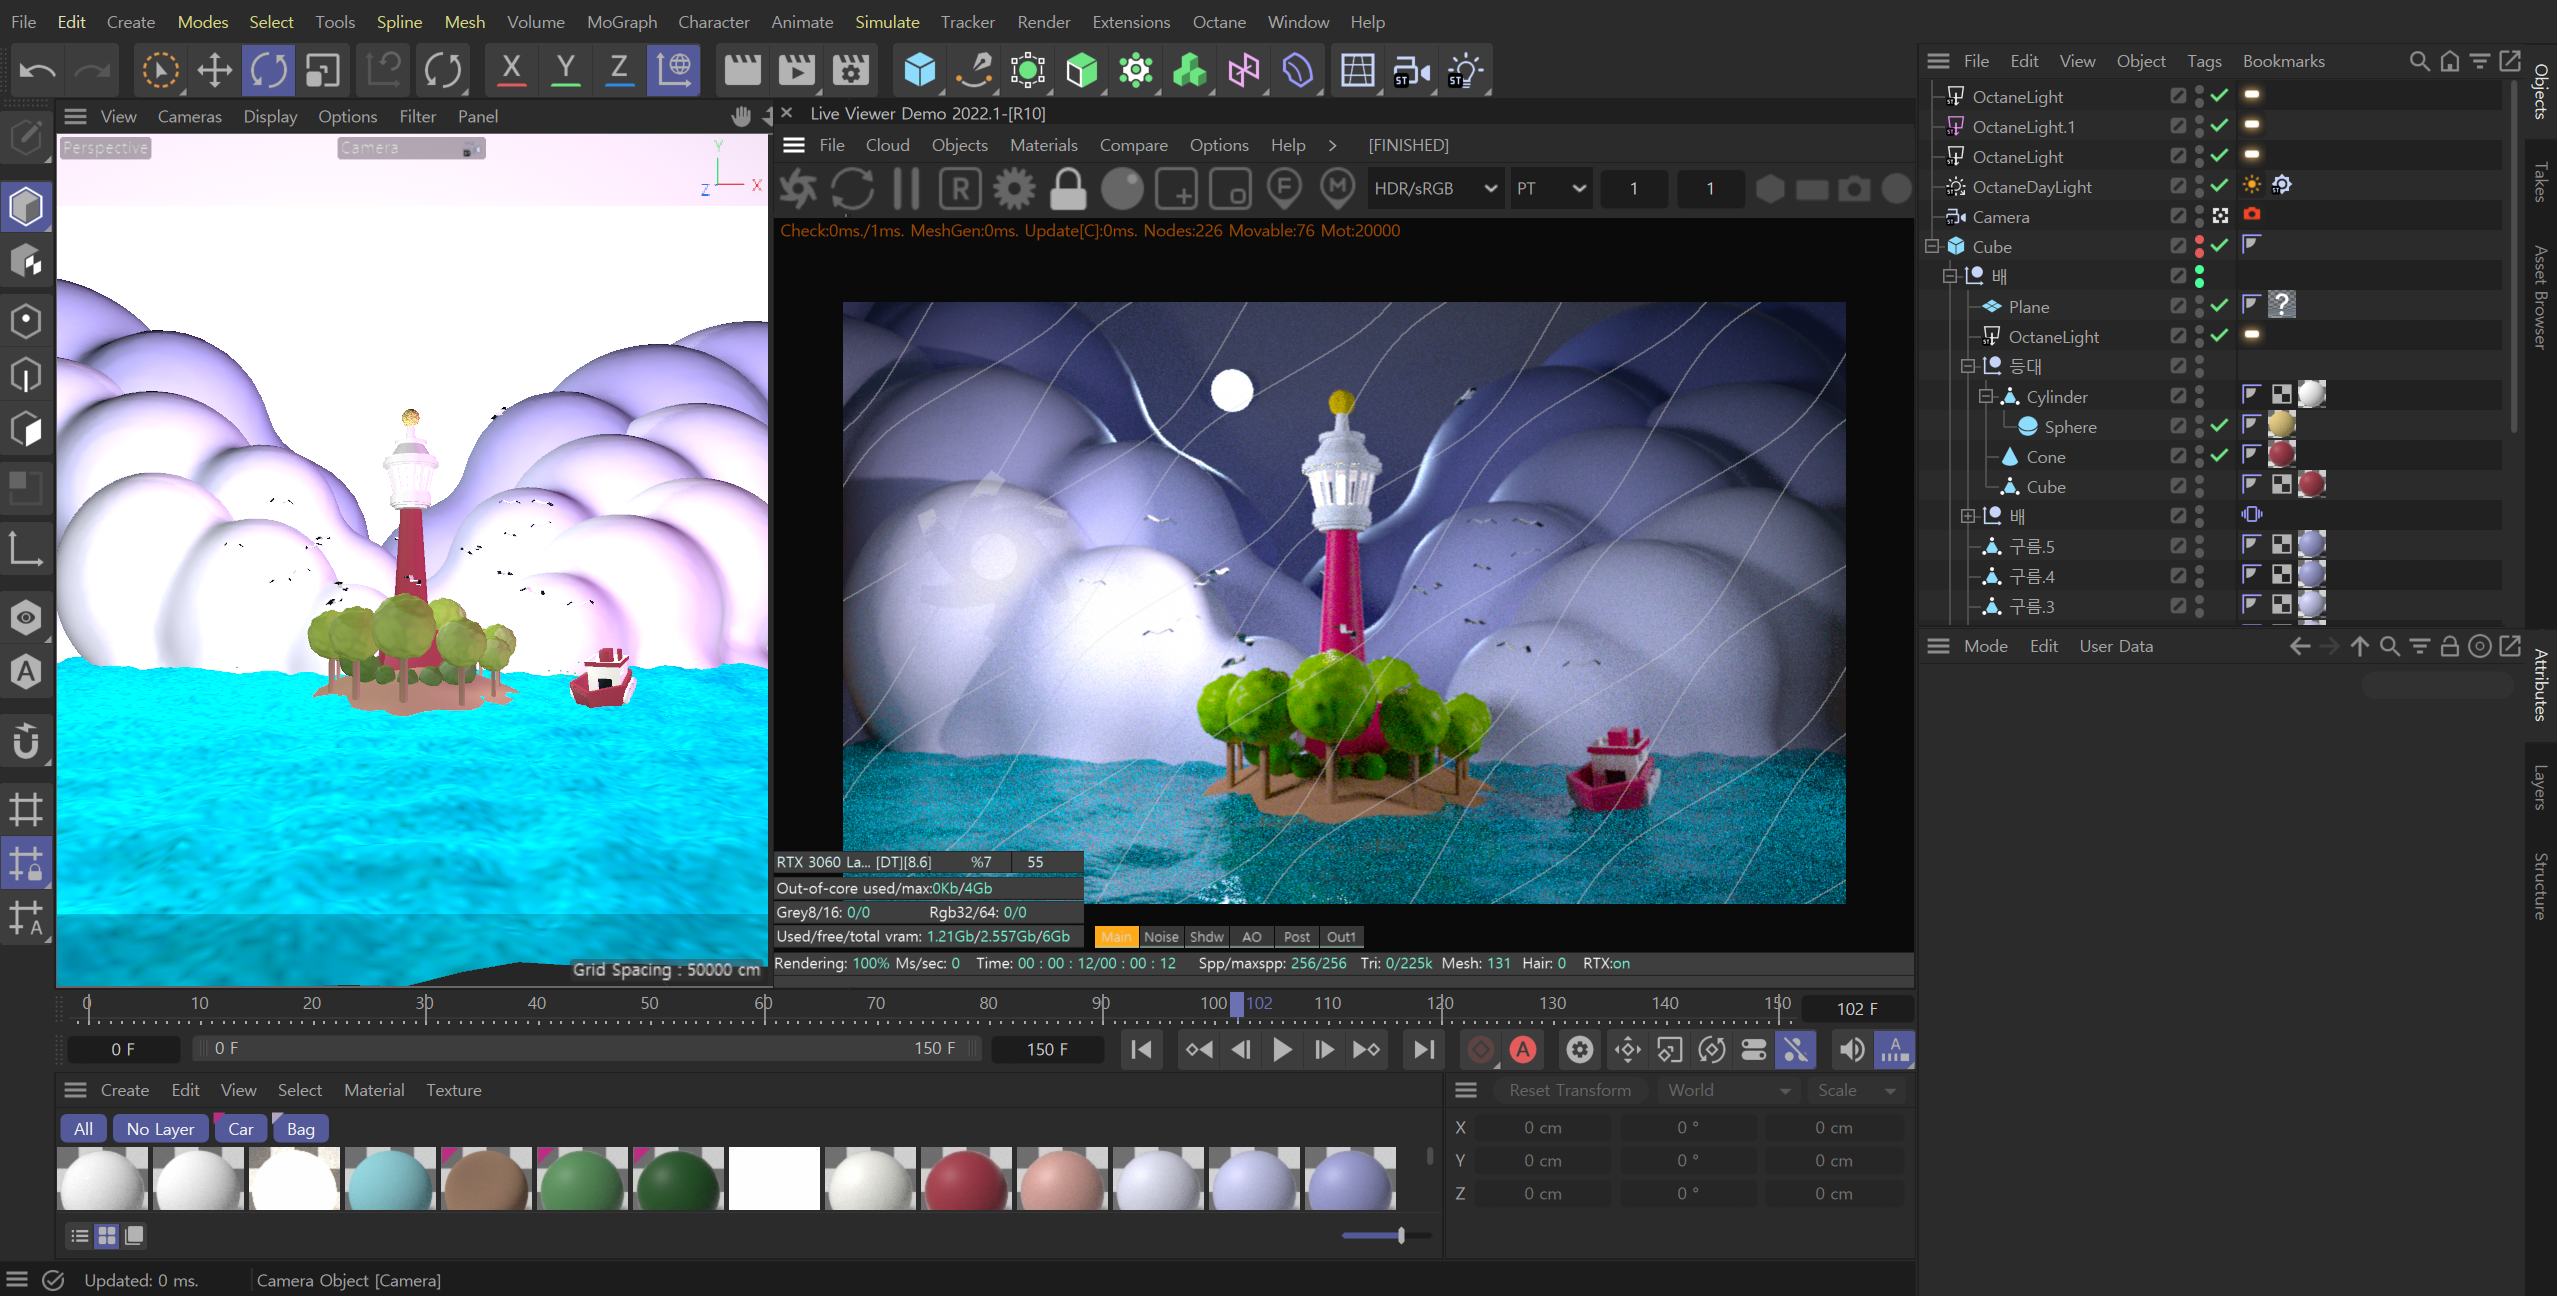2557x1296 pixels.
Task: Go to end of animation
Action: [x=1423, y=1049]
